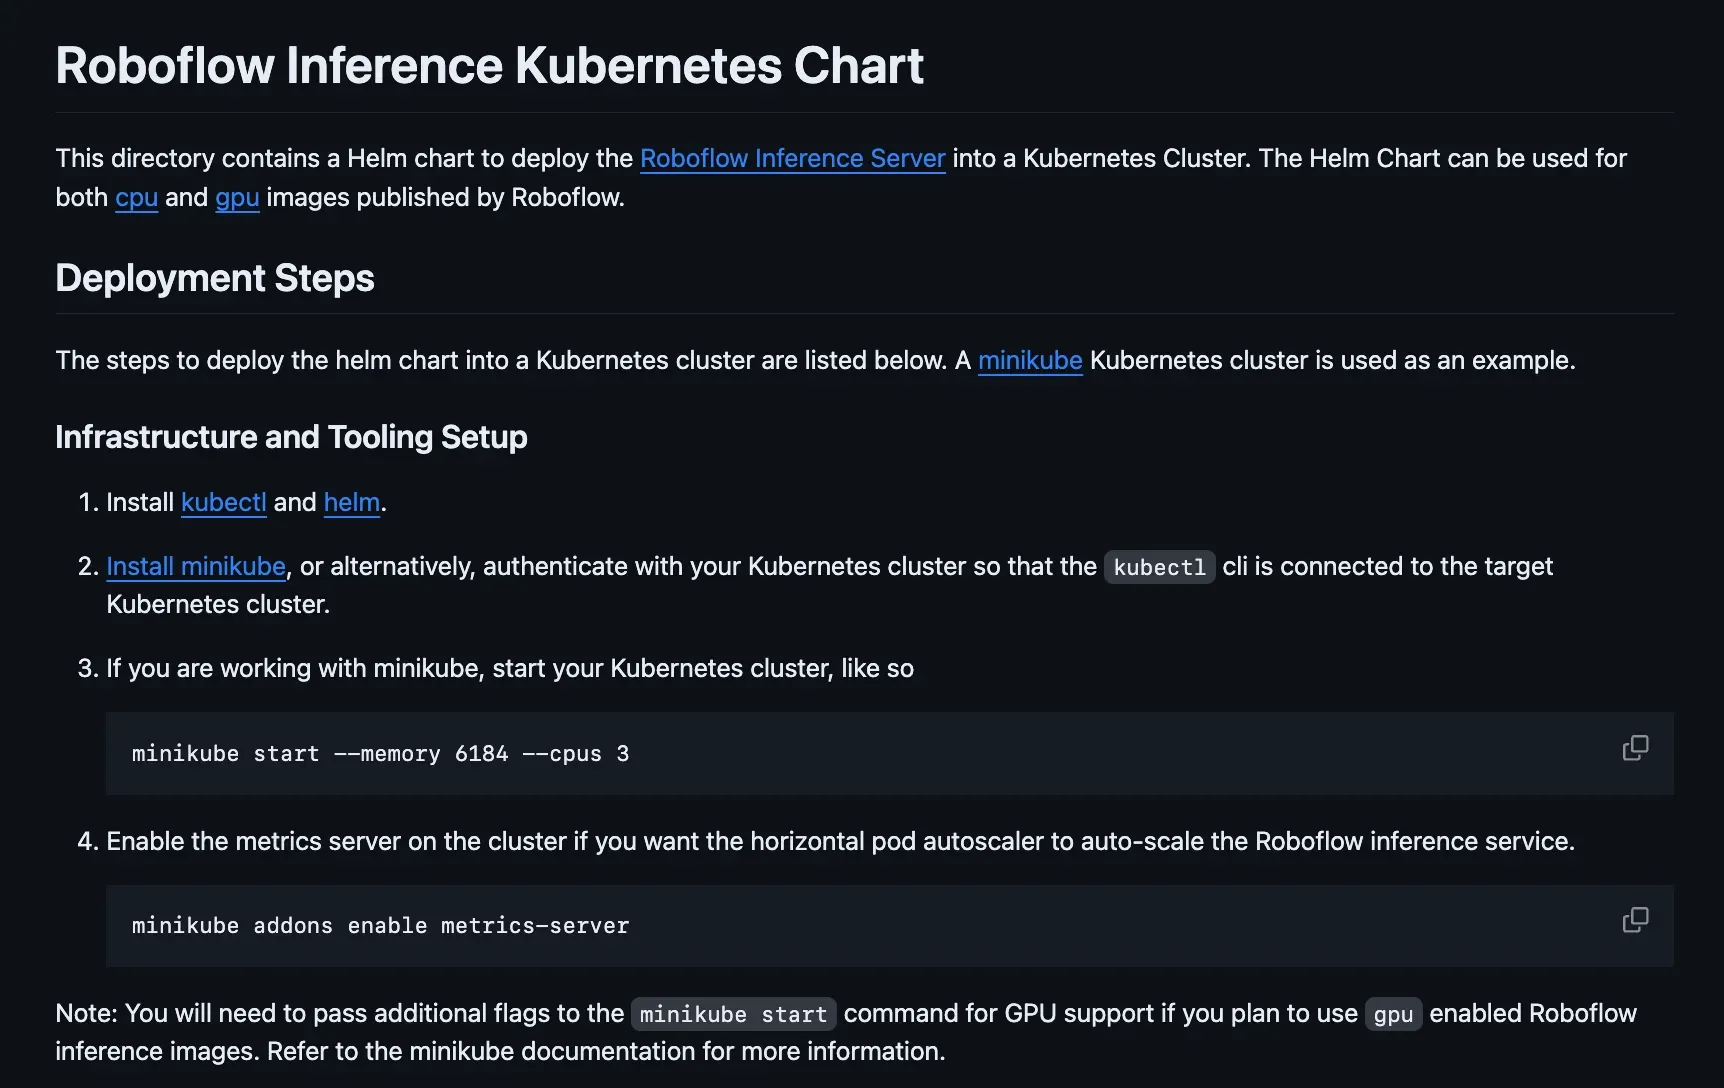Click step 4 text about the metrics server
1724x1088 pixels.
pos(840,841)
